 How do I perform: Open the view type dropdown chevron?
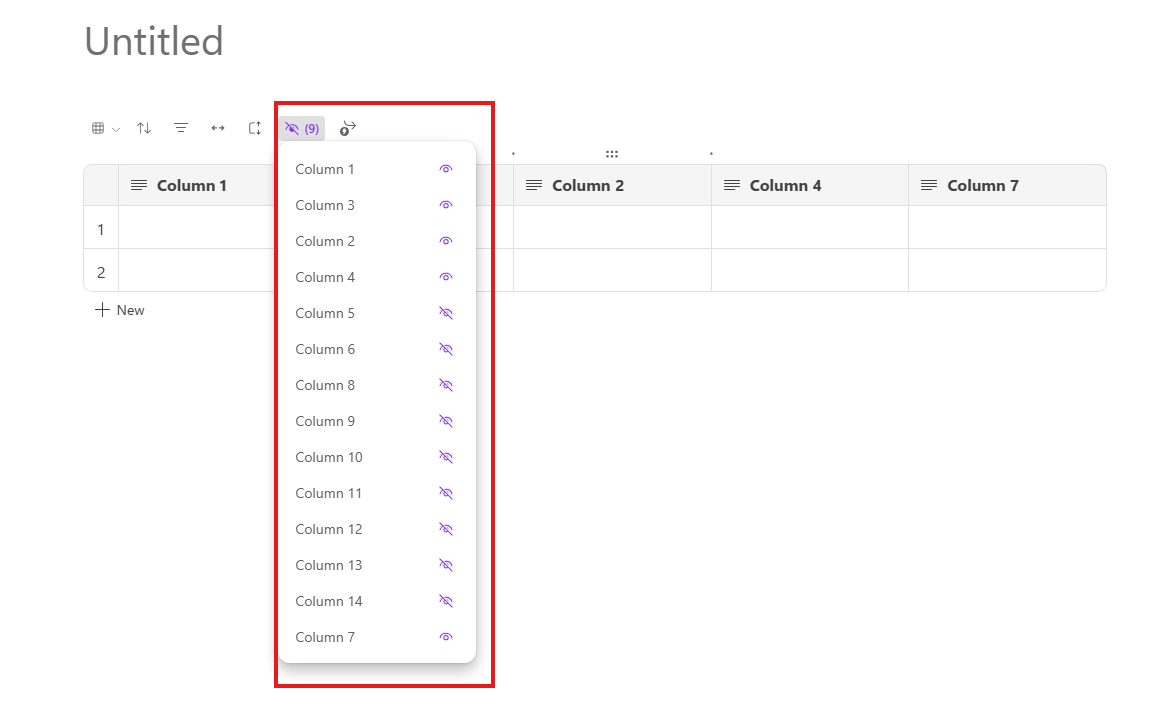(x=114, y=128)
